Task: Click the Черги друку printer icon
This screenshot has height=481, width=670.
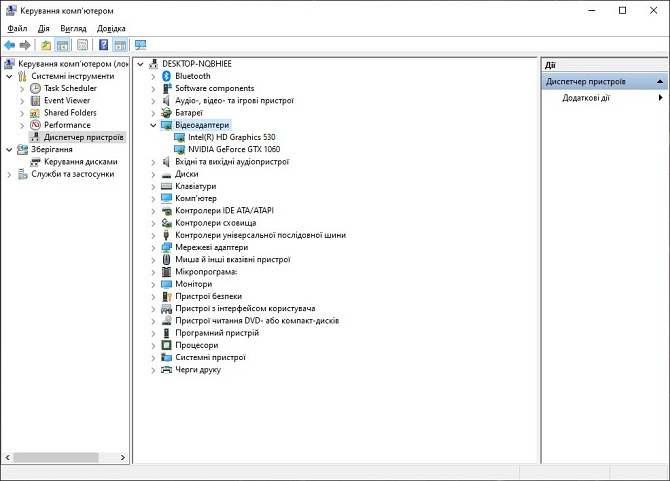Action: pyautogui.click(x=167, y=370)
